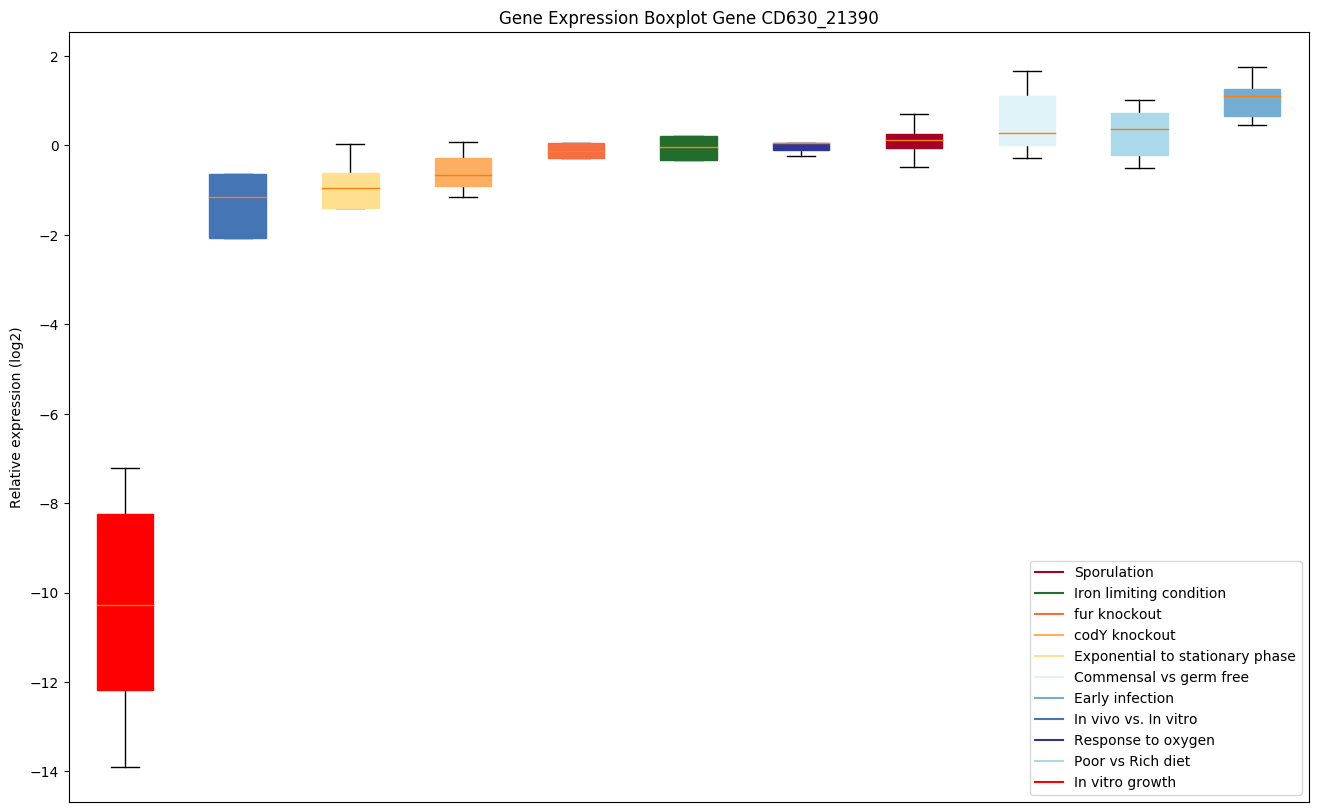Select the Early infection box at far right
This screenshot has width=1318, height=812.
pyautogui.click(x=1252, y=103)
